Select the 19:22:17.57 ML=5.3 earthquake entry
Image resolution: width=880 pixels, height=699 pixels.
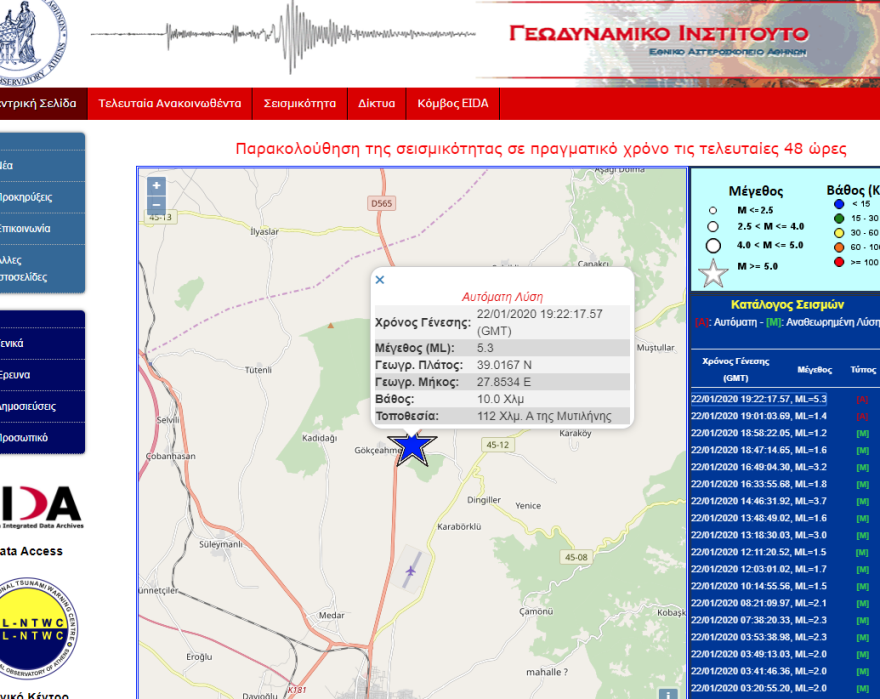click(759, 399)
